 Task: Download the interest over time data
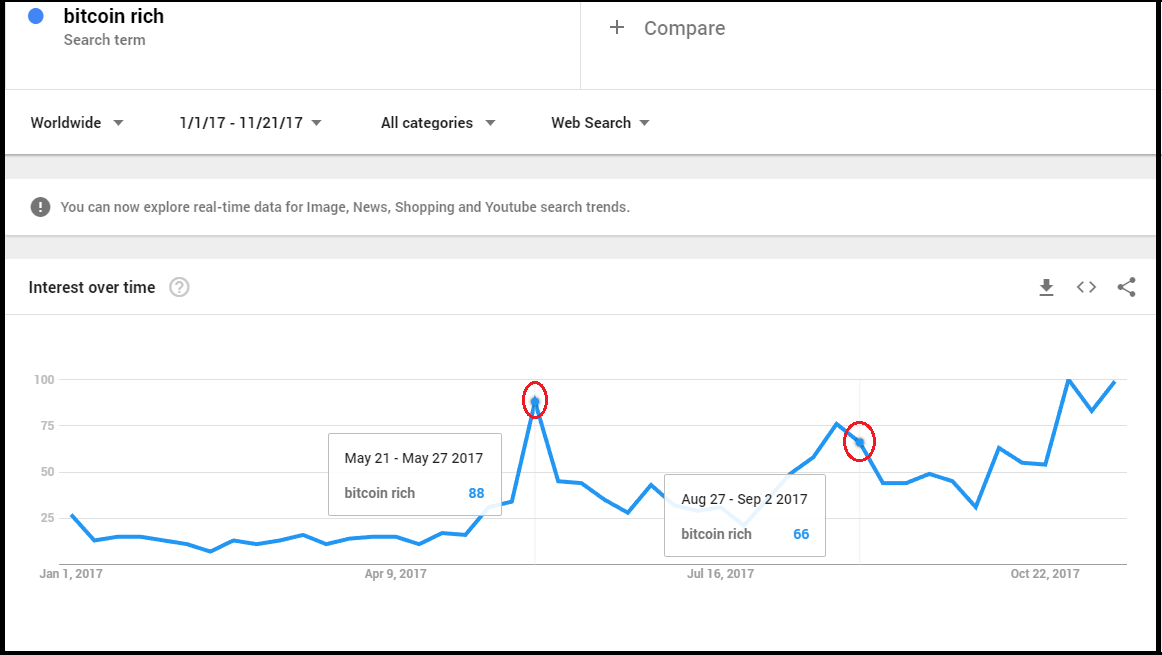1046,288
